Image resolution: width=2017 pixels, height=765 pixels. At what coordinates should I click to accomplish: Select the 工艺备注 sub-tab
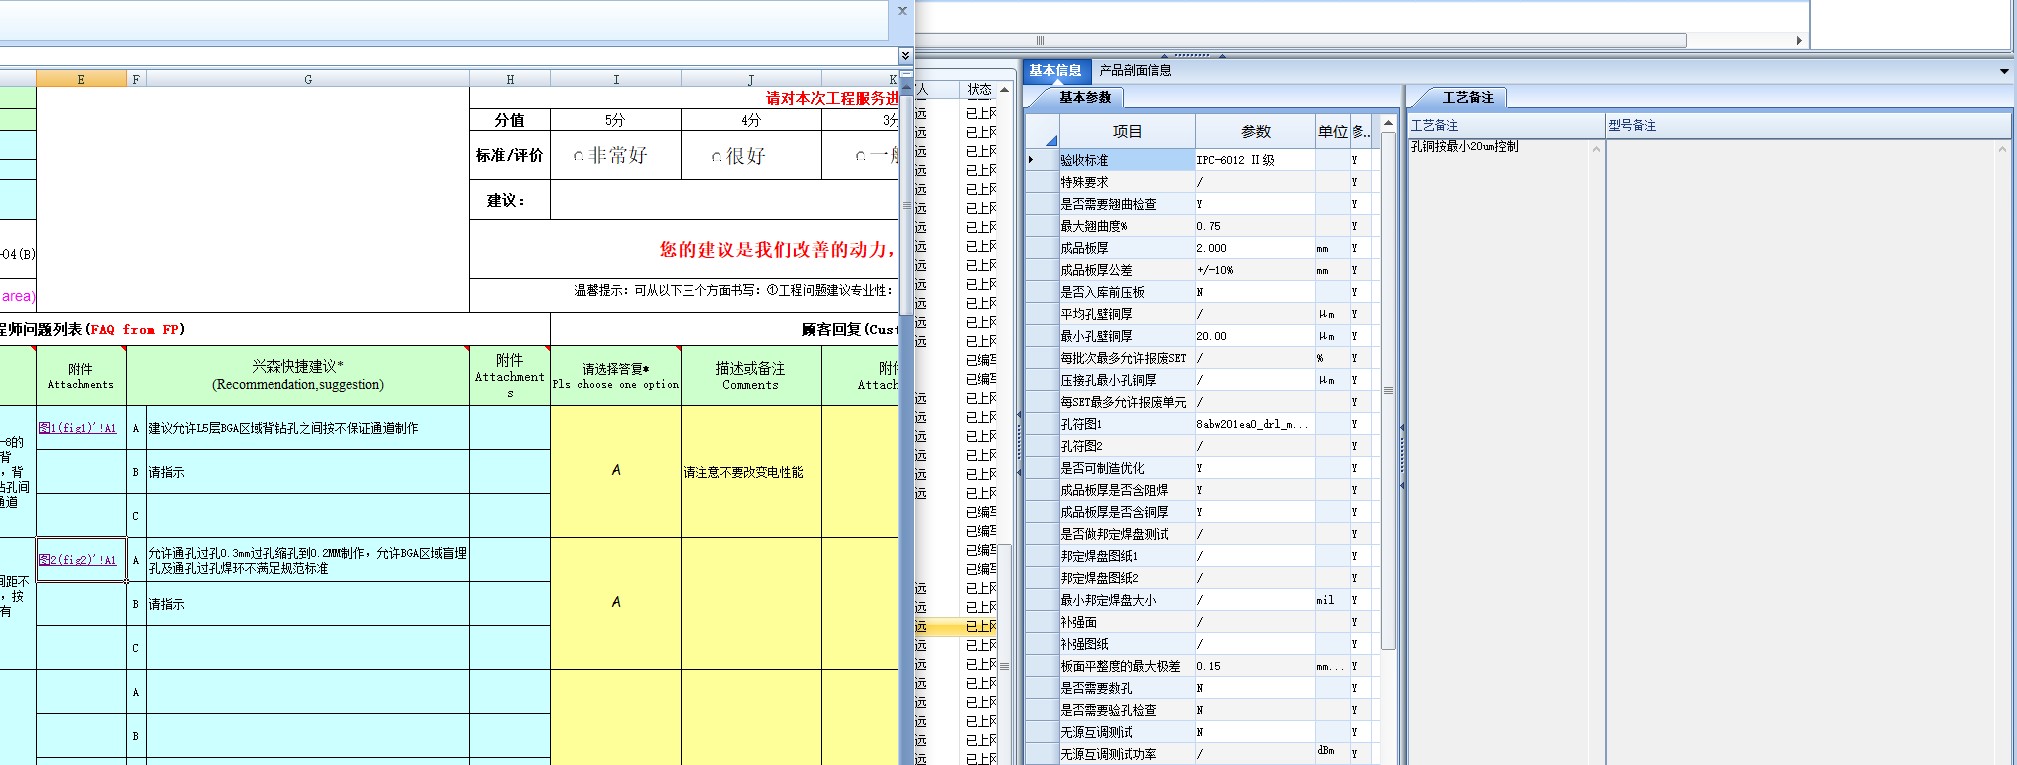click(1467, 97)
